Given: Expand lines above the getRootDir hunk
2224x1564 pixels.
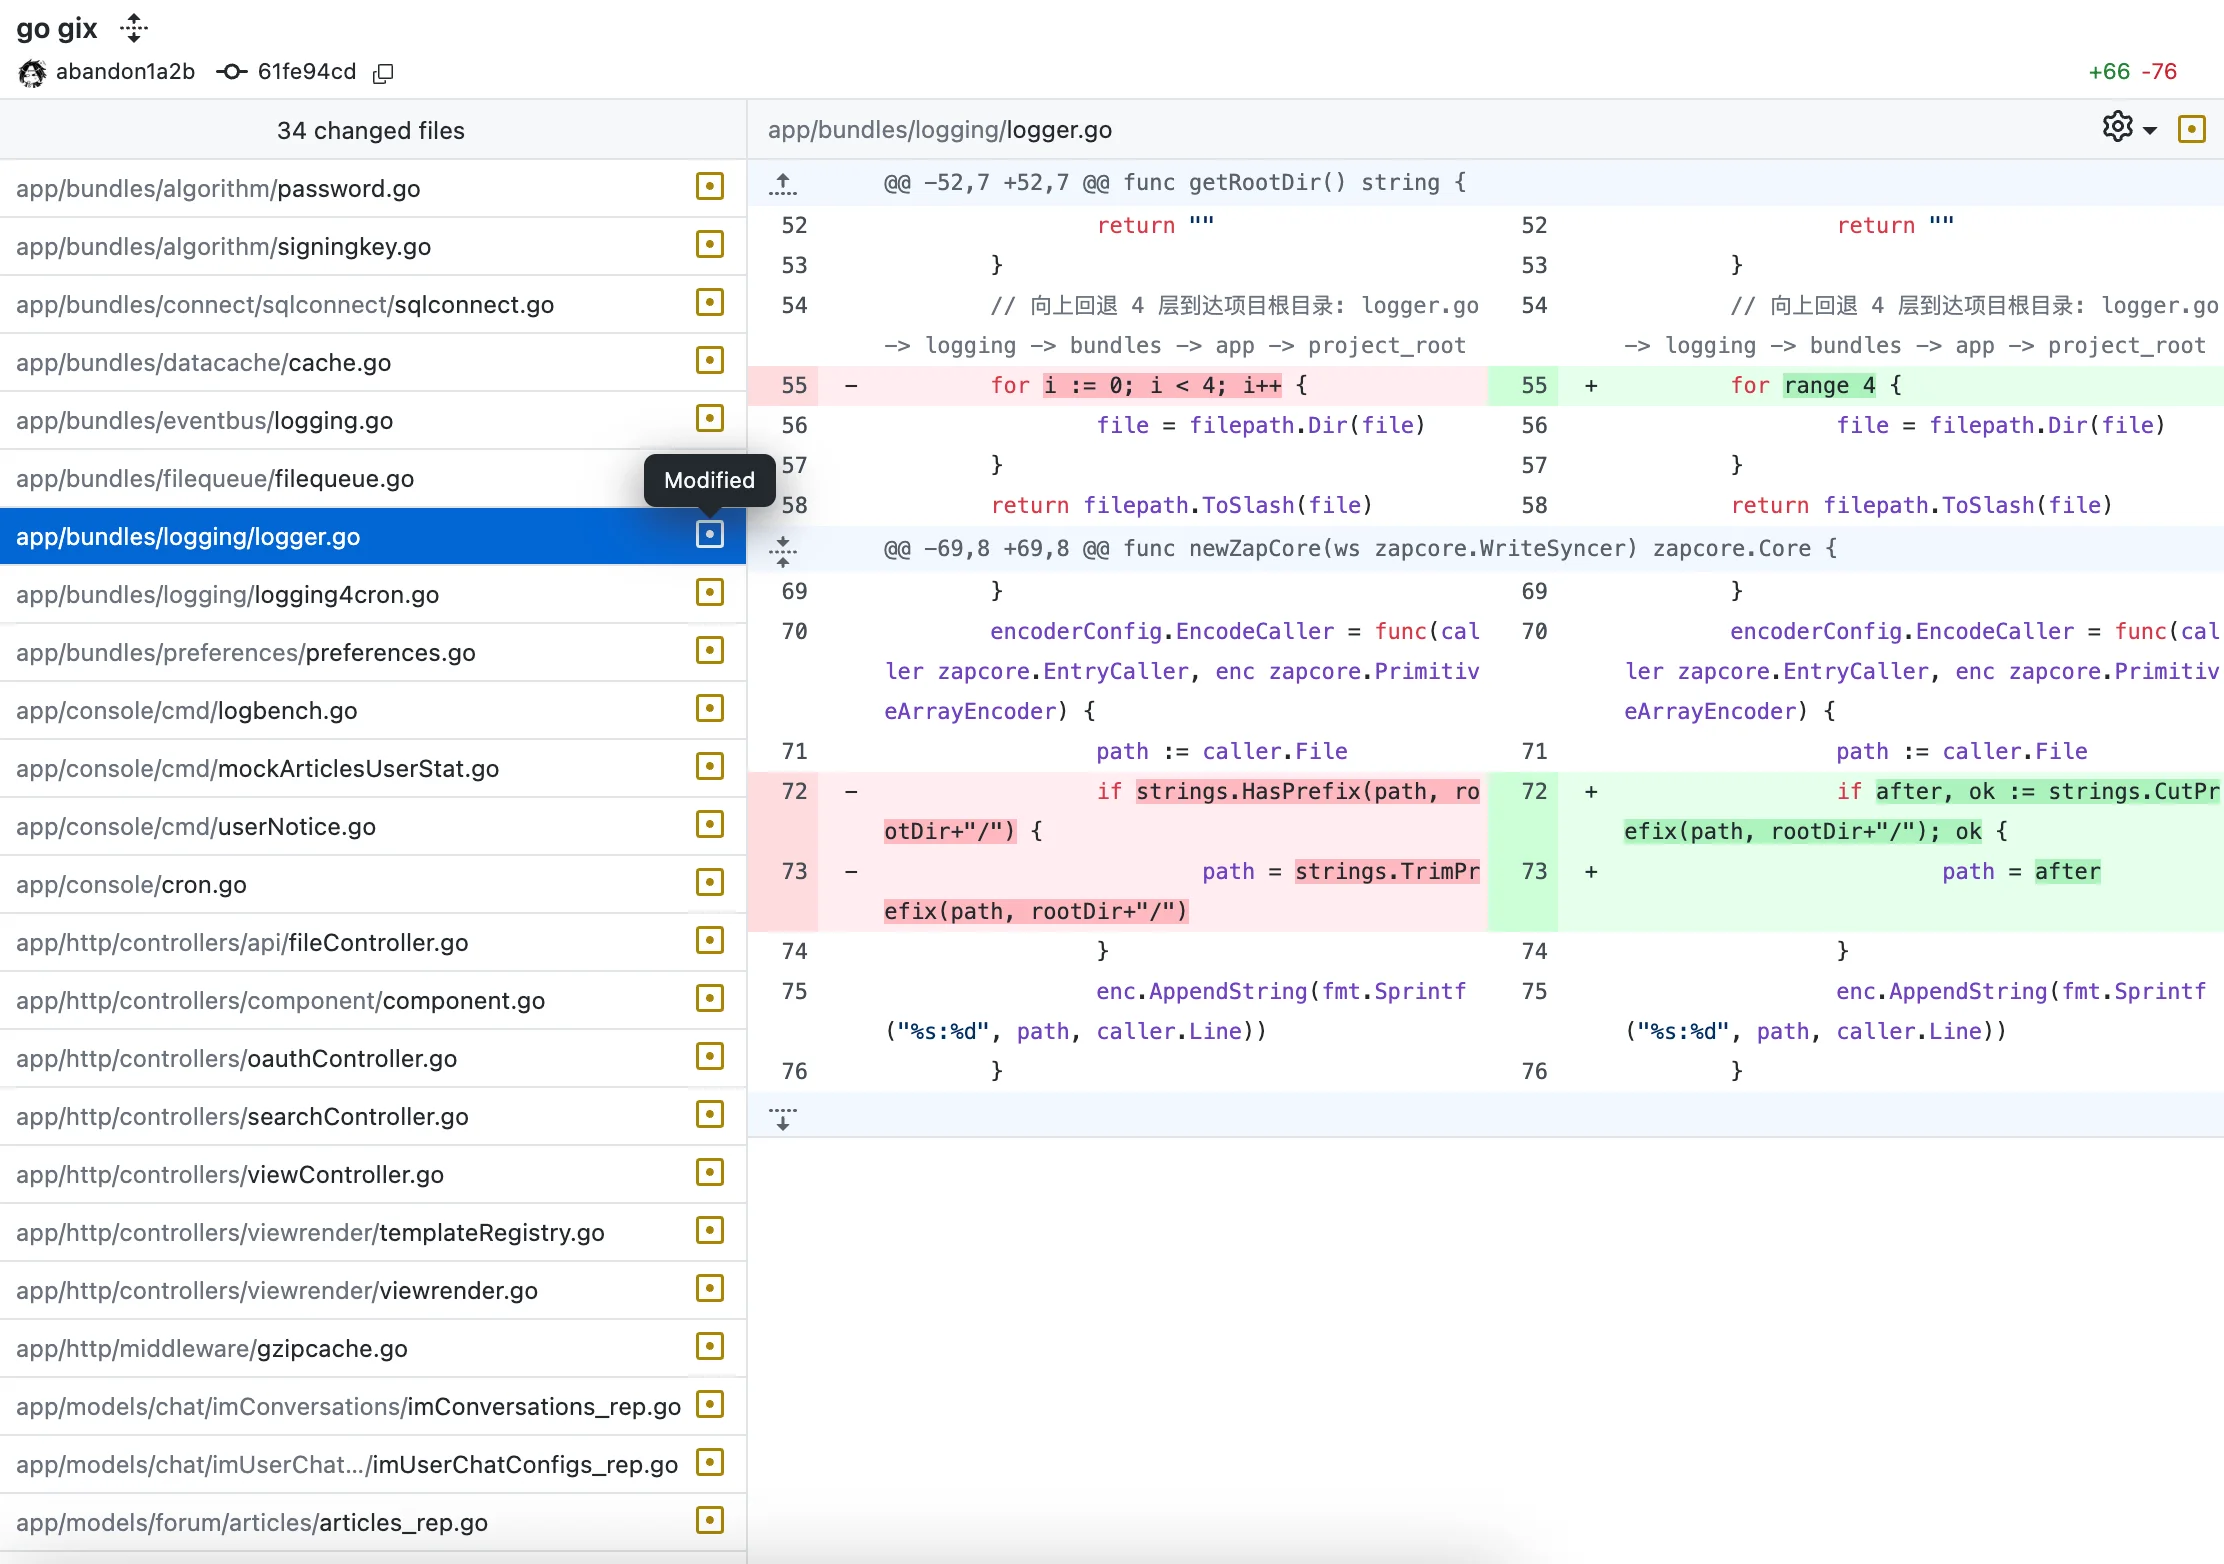Looking at the screenshot, I should [x=783, y=183].
